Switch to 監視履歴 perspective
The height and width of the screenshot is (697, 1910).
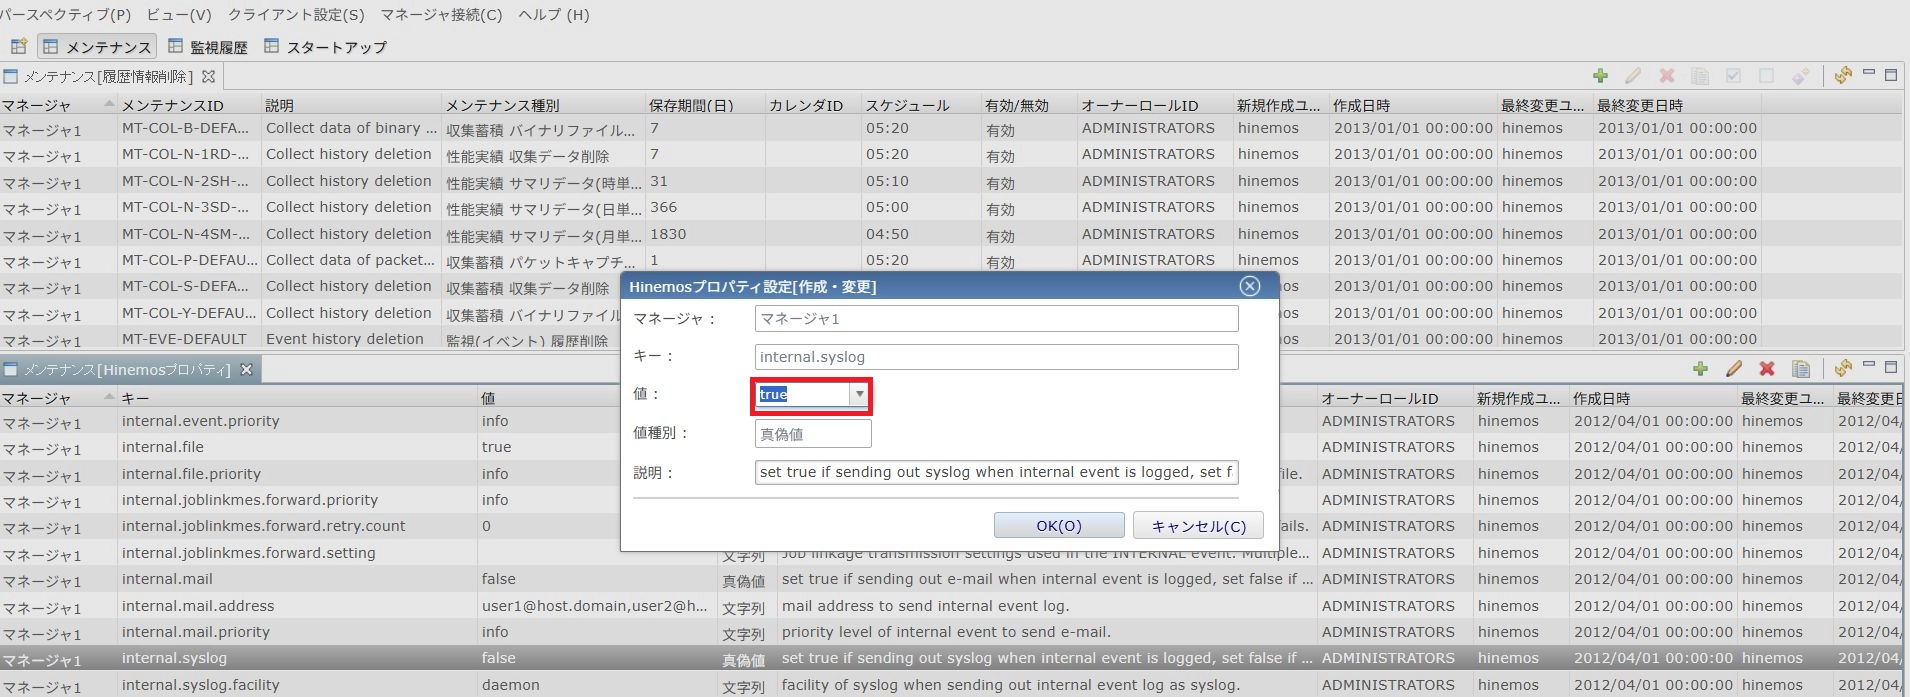pos(208,47)
